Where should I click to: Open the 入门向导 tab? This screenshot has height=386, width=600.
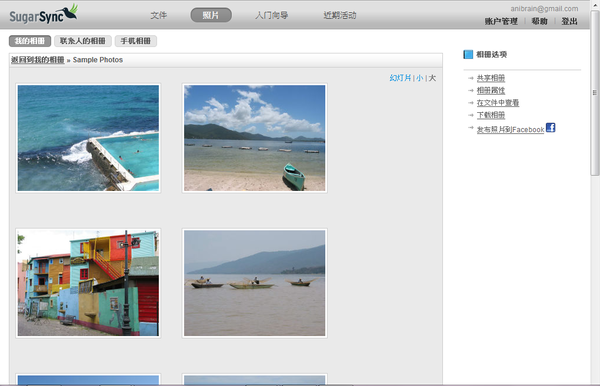pos(272,15)
